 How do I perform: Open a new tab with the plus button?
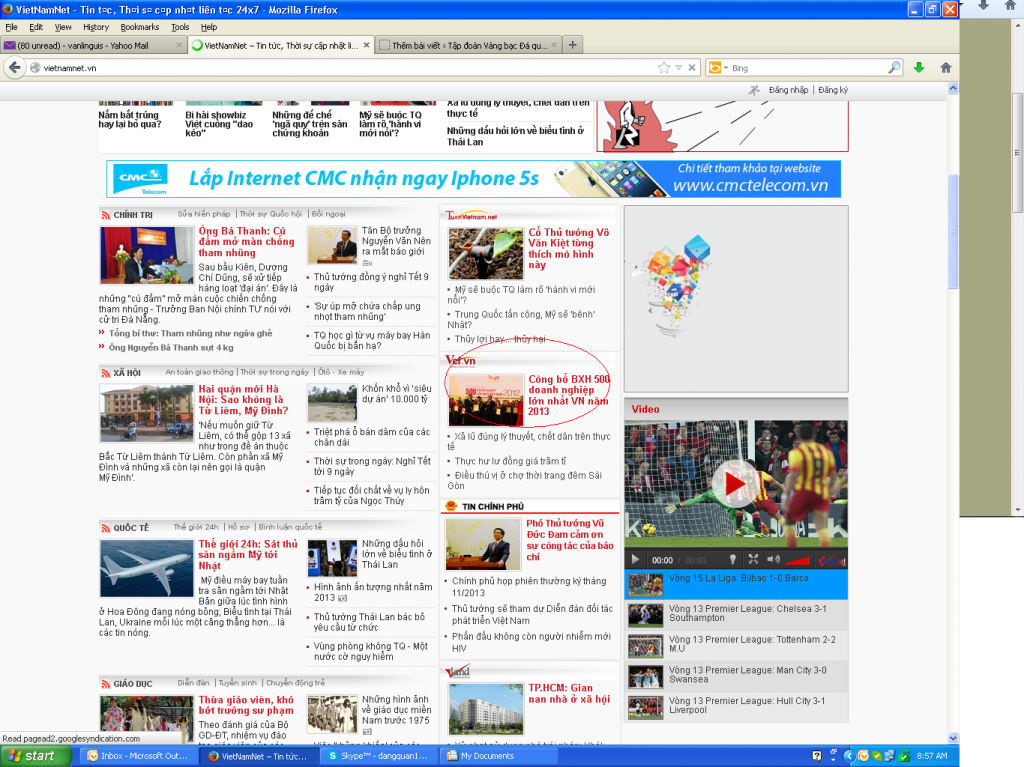[573, 45]
